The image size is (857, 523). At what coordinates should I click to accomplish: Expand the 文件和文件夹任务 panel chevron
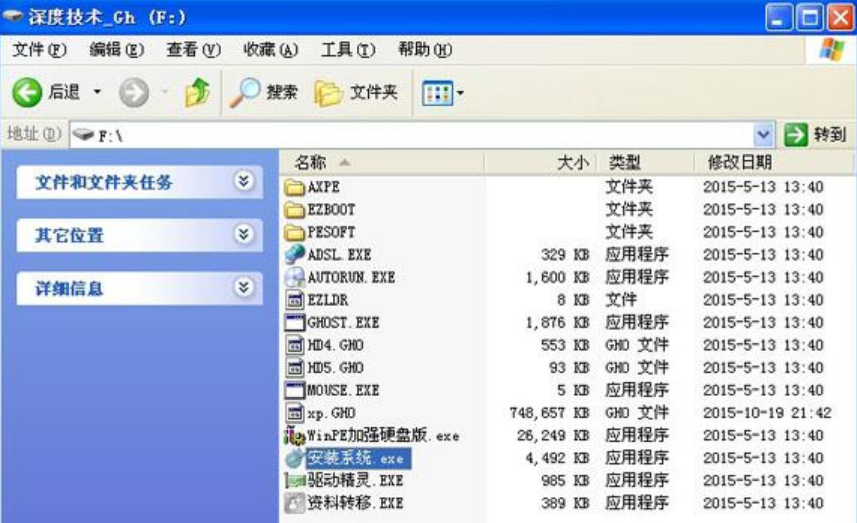coord(243,181)
